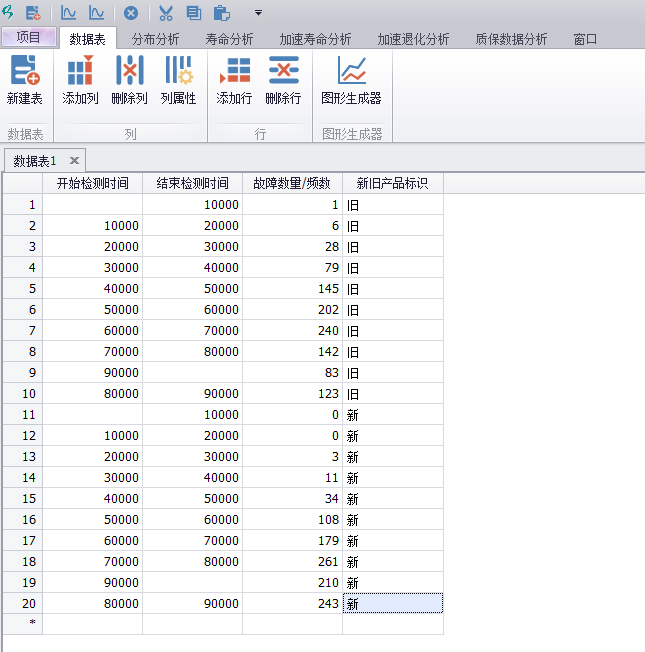Expand the quick access toolbar dropdown arrow
Screen dimensions: 645x652
click(x=258, y=13)
